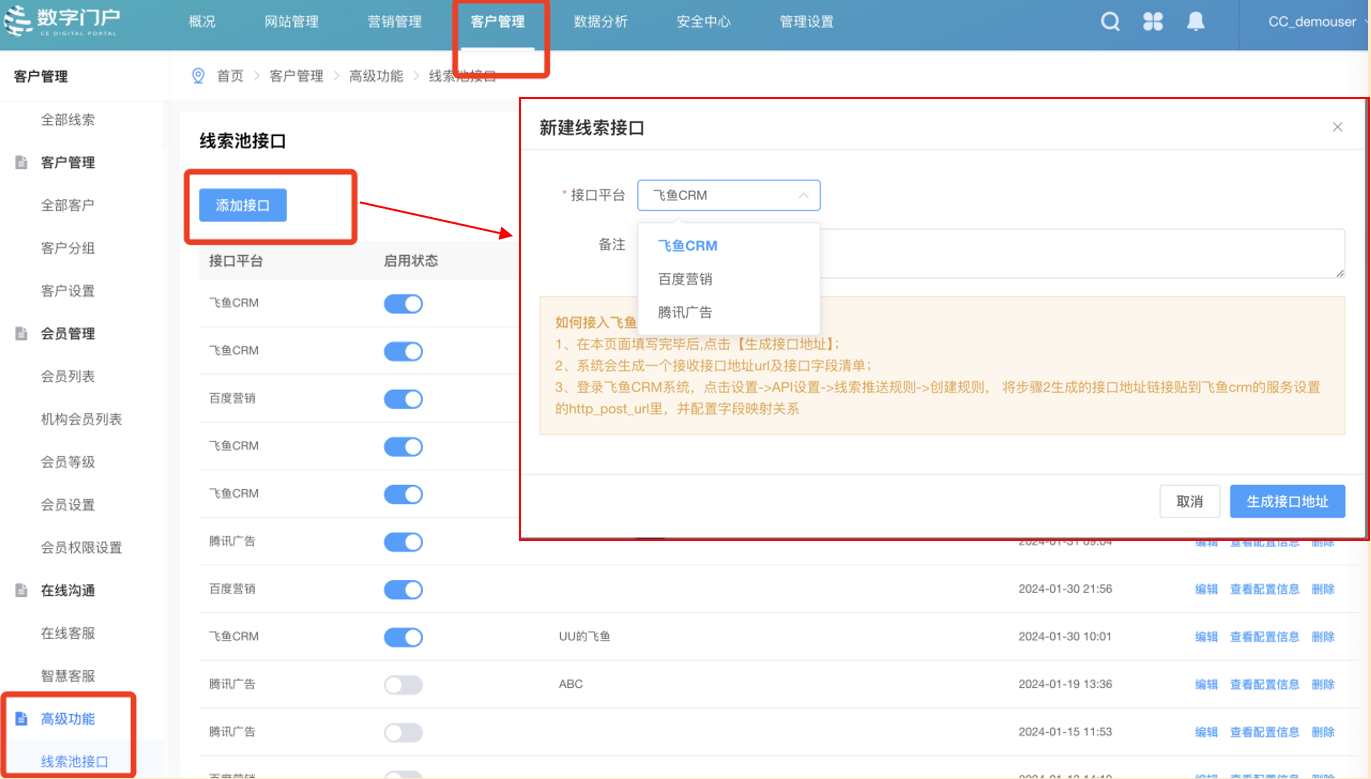Open 会员等级 in the sidebar
Screen dimensions: 1371x779
pos(68,462)
